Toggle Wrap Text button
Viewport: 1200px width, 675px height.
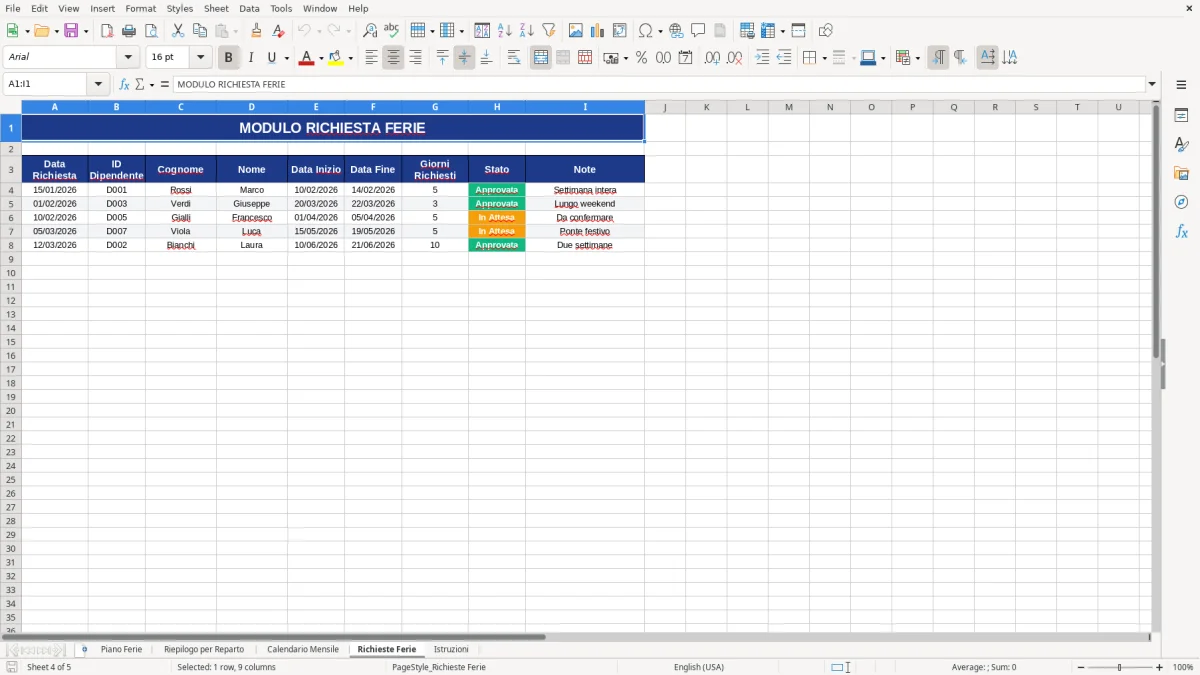(514, 58)
